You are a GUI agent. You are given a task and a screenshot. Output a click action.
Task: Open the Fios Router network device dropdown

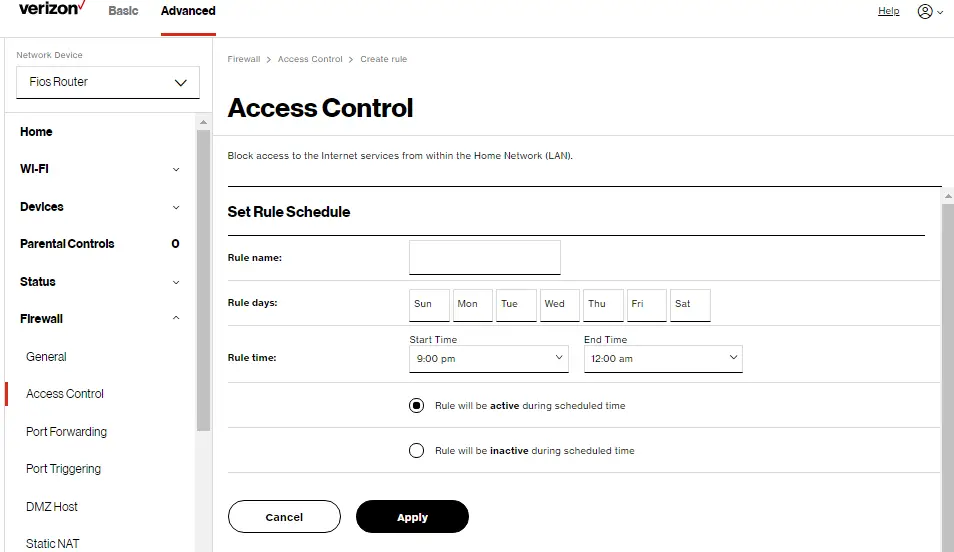(x=108, y=82)
